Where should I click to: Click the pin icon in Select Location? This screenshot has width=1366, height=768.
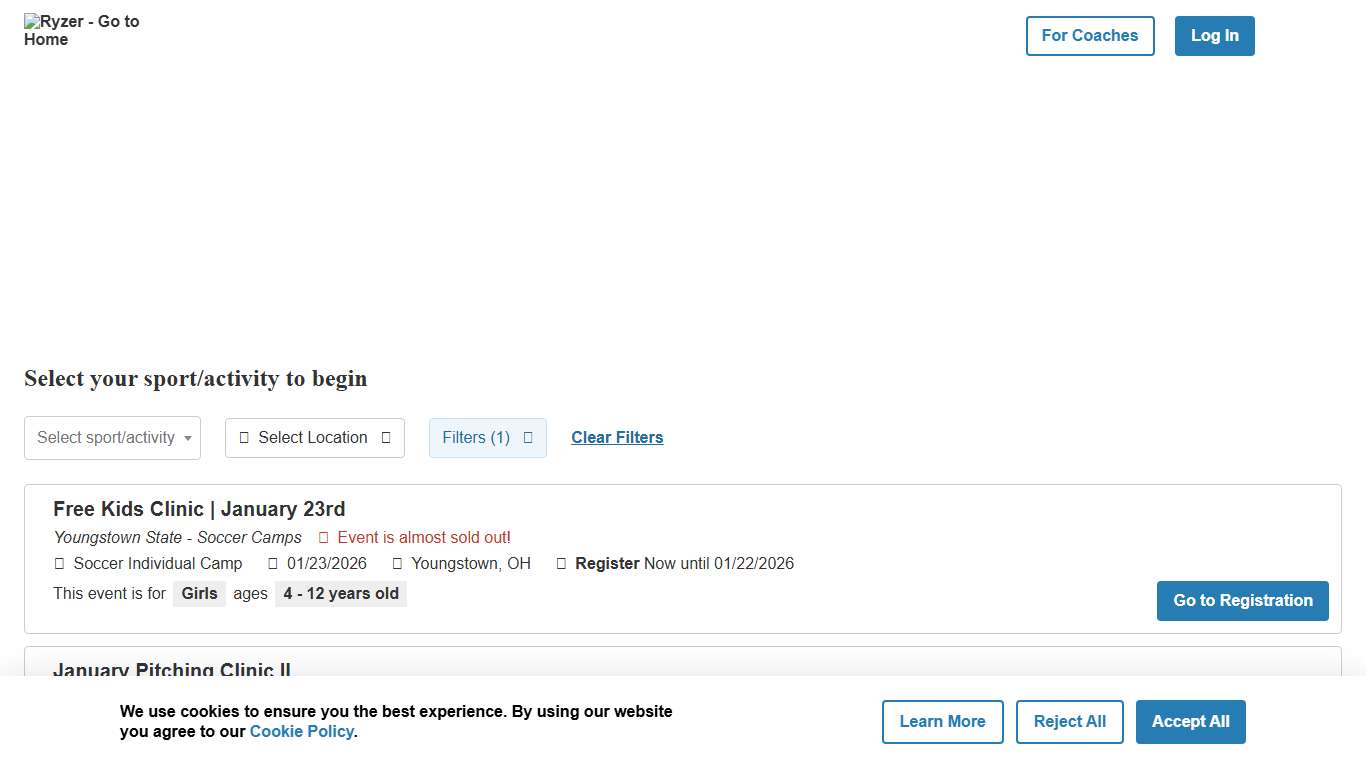click(244, 438)
